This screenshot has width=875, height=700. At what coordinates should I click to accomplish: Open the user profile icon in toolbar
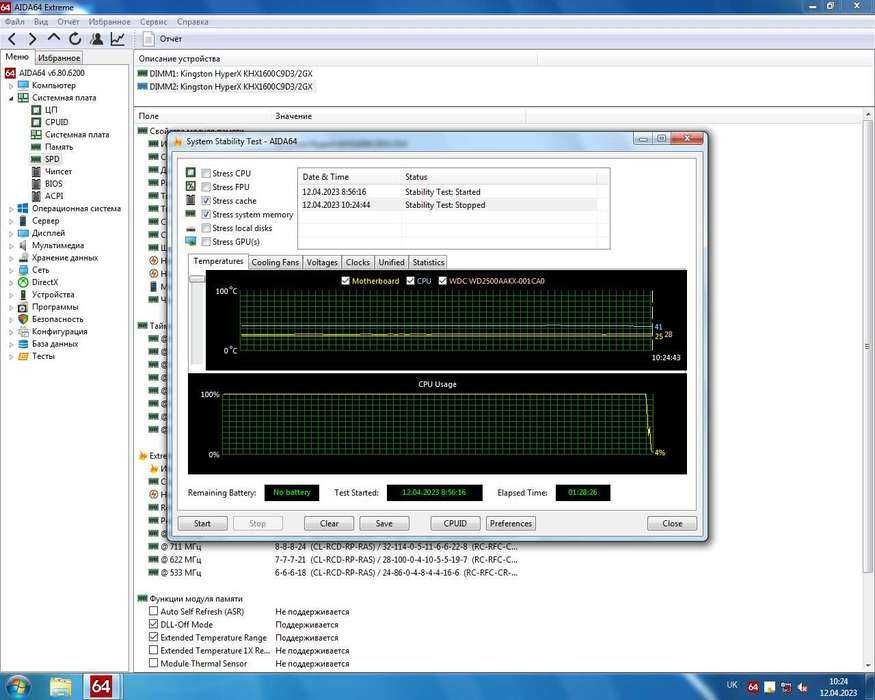(97, 39)
